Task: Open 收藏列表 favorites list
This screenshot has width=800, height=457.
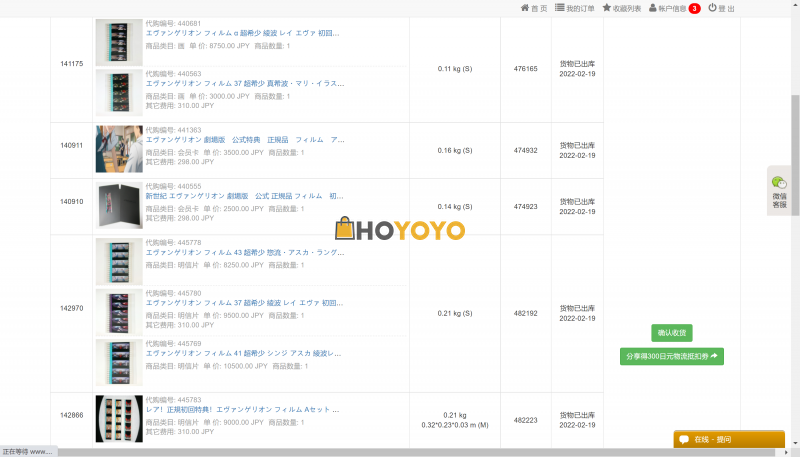Action: 621,8
